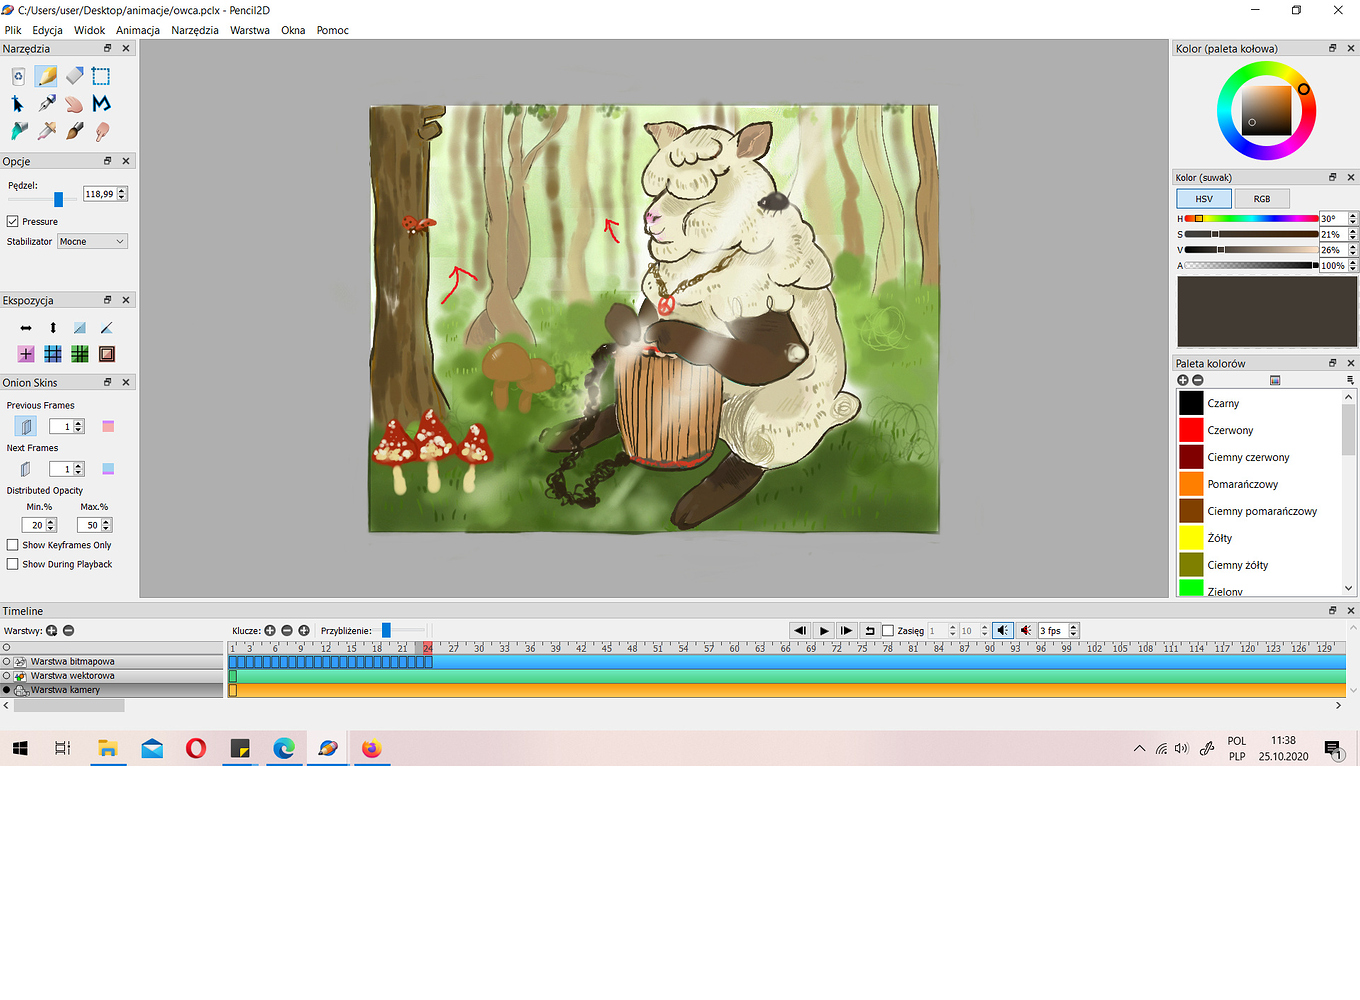Select the Brush tool
Viewport: 1360px width, 1000px height.
[74, 131]
